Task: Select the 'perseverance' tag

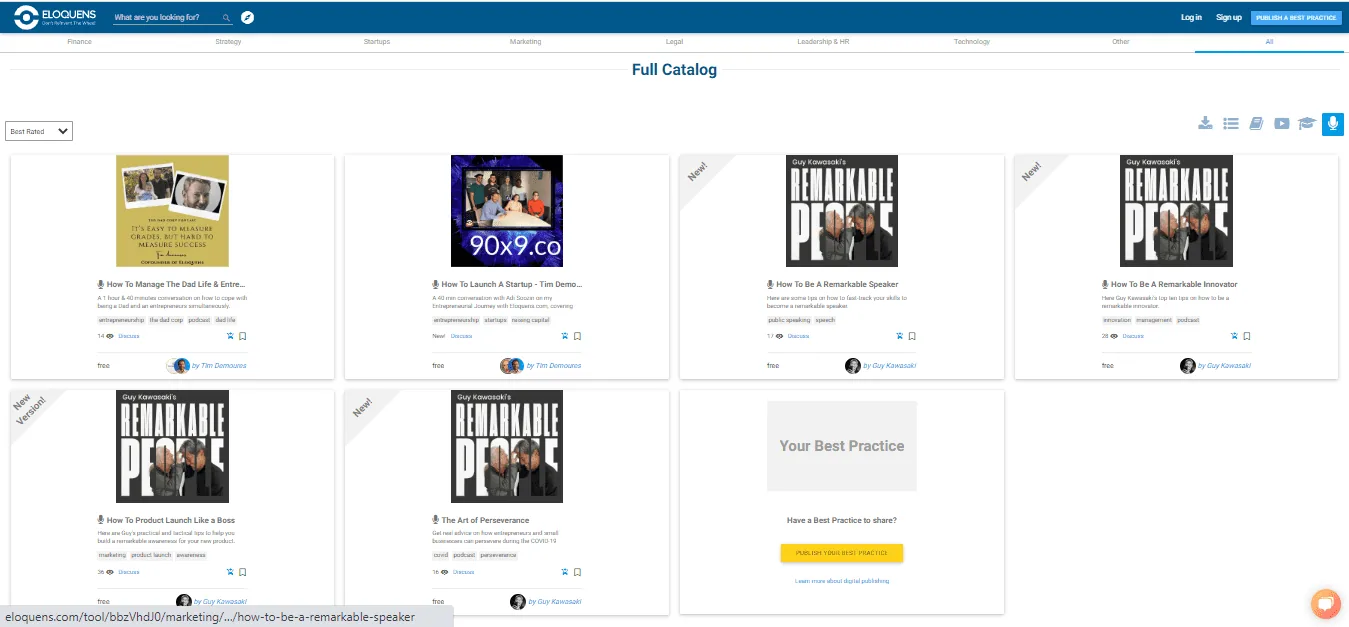Action: 498,556
